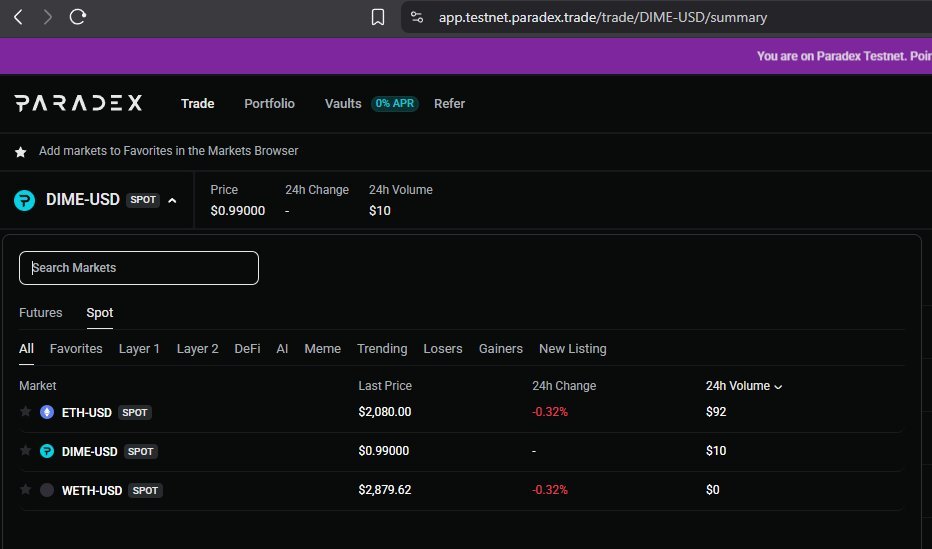Select the WETH-USD market name
The width and height of the screenshot is (932, 549).
coord(92,491)
